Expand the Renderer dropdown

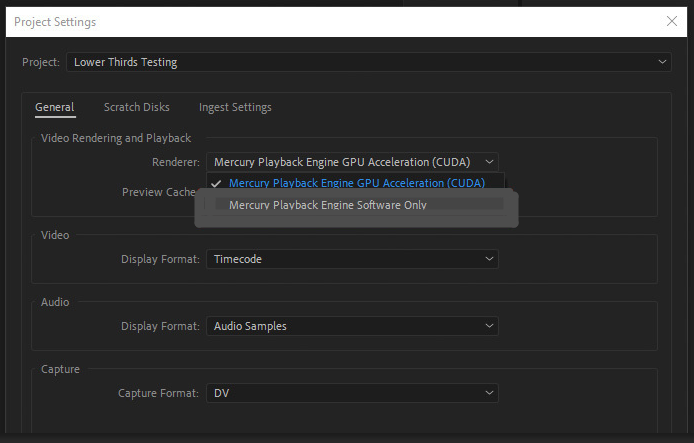[352, 162]
